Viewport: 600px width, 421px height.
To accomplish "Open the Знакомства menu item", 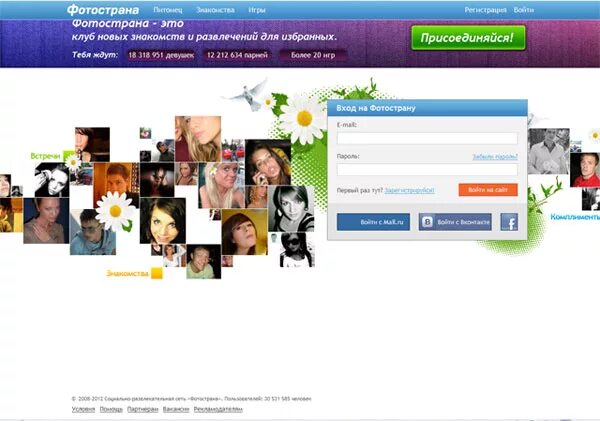I will tap(215, 10).
